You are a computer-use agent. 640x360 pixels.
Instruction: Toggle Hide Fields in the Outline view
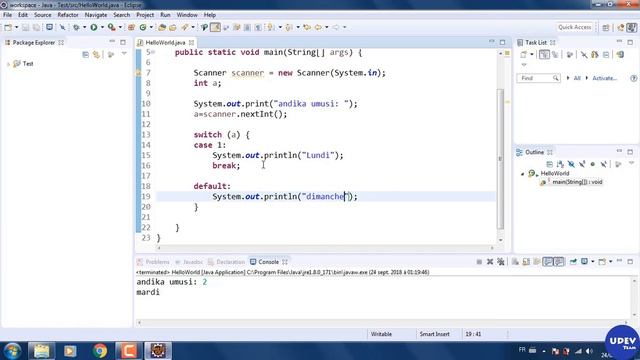click(571, 164)
